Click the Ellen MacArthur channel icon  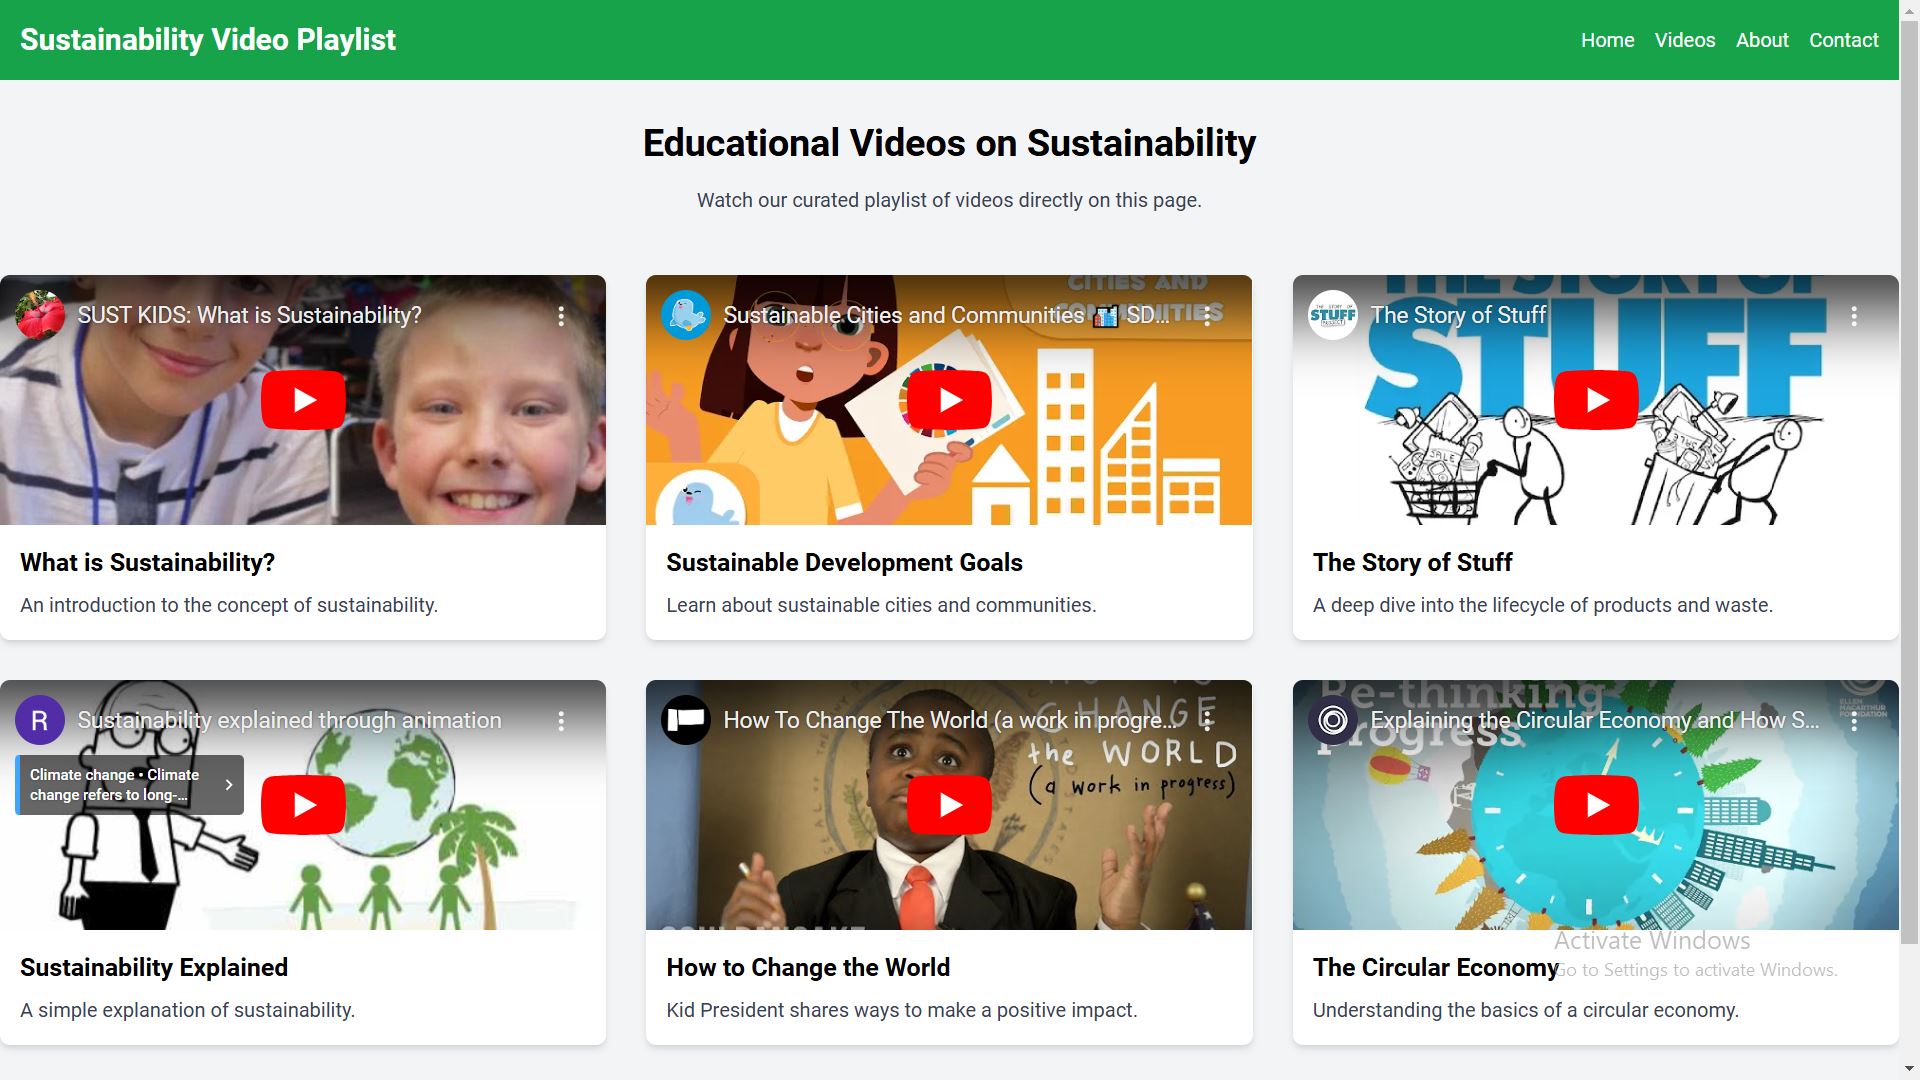click(x=1333, y=721)
